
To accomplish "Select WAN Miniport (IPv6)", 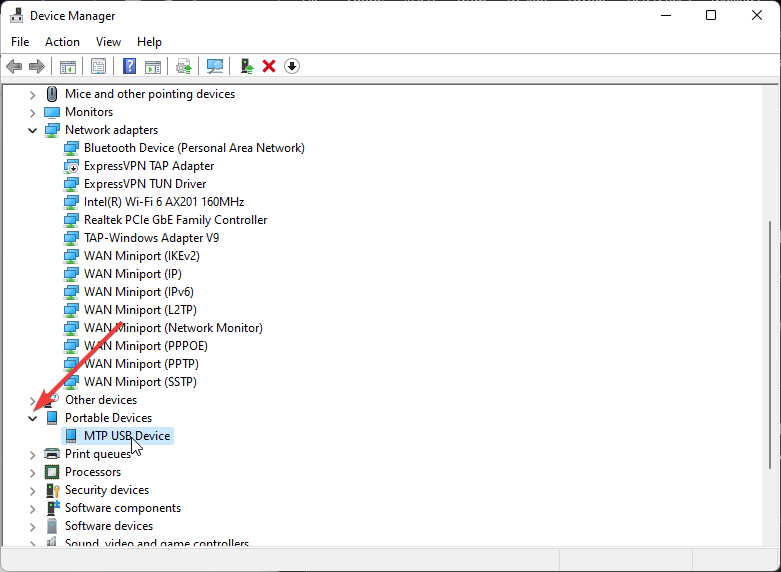I will (x=139, y=292).
